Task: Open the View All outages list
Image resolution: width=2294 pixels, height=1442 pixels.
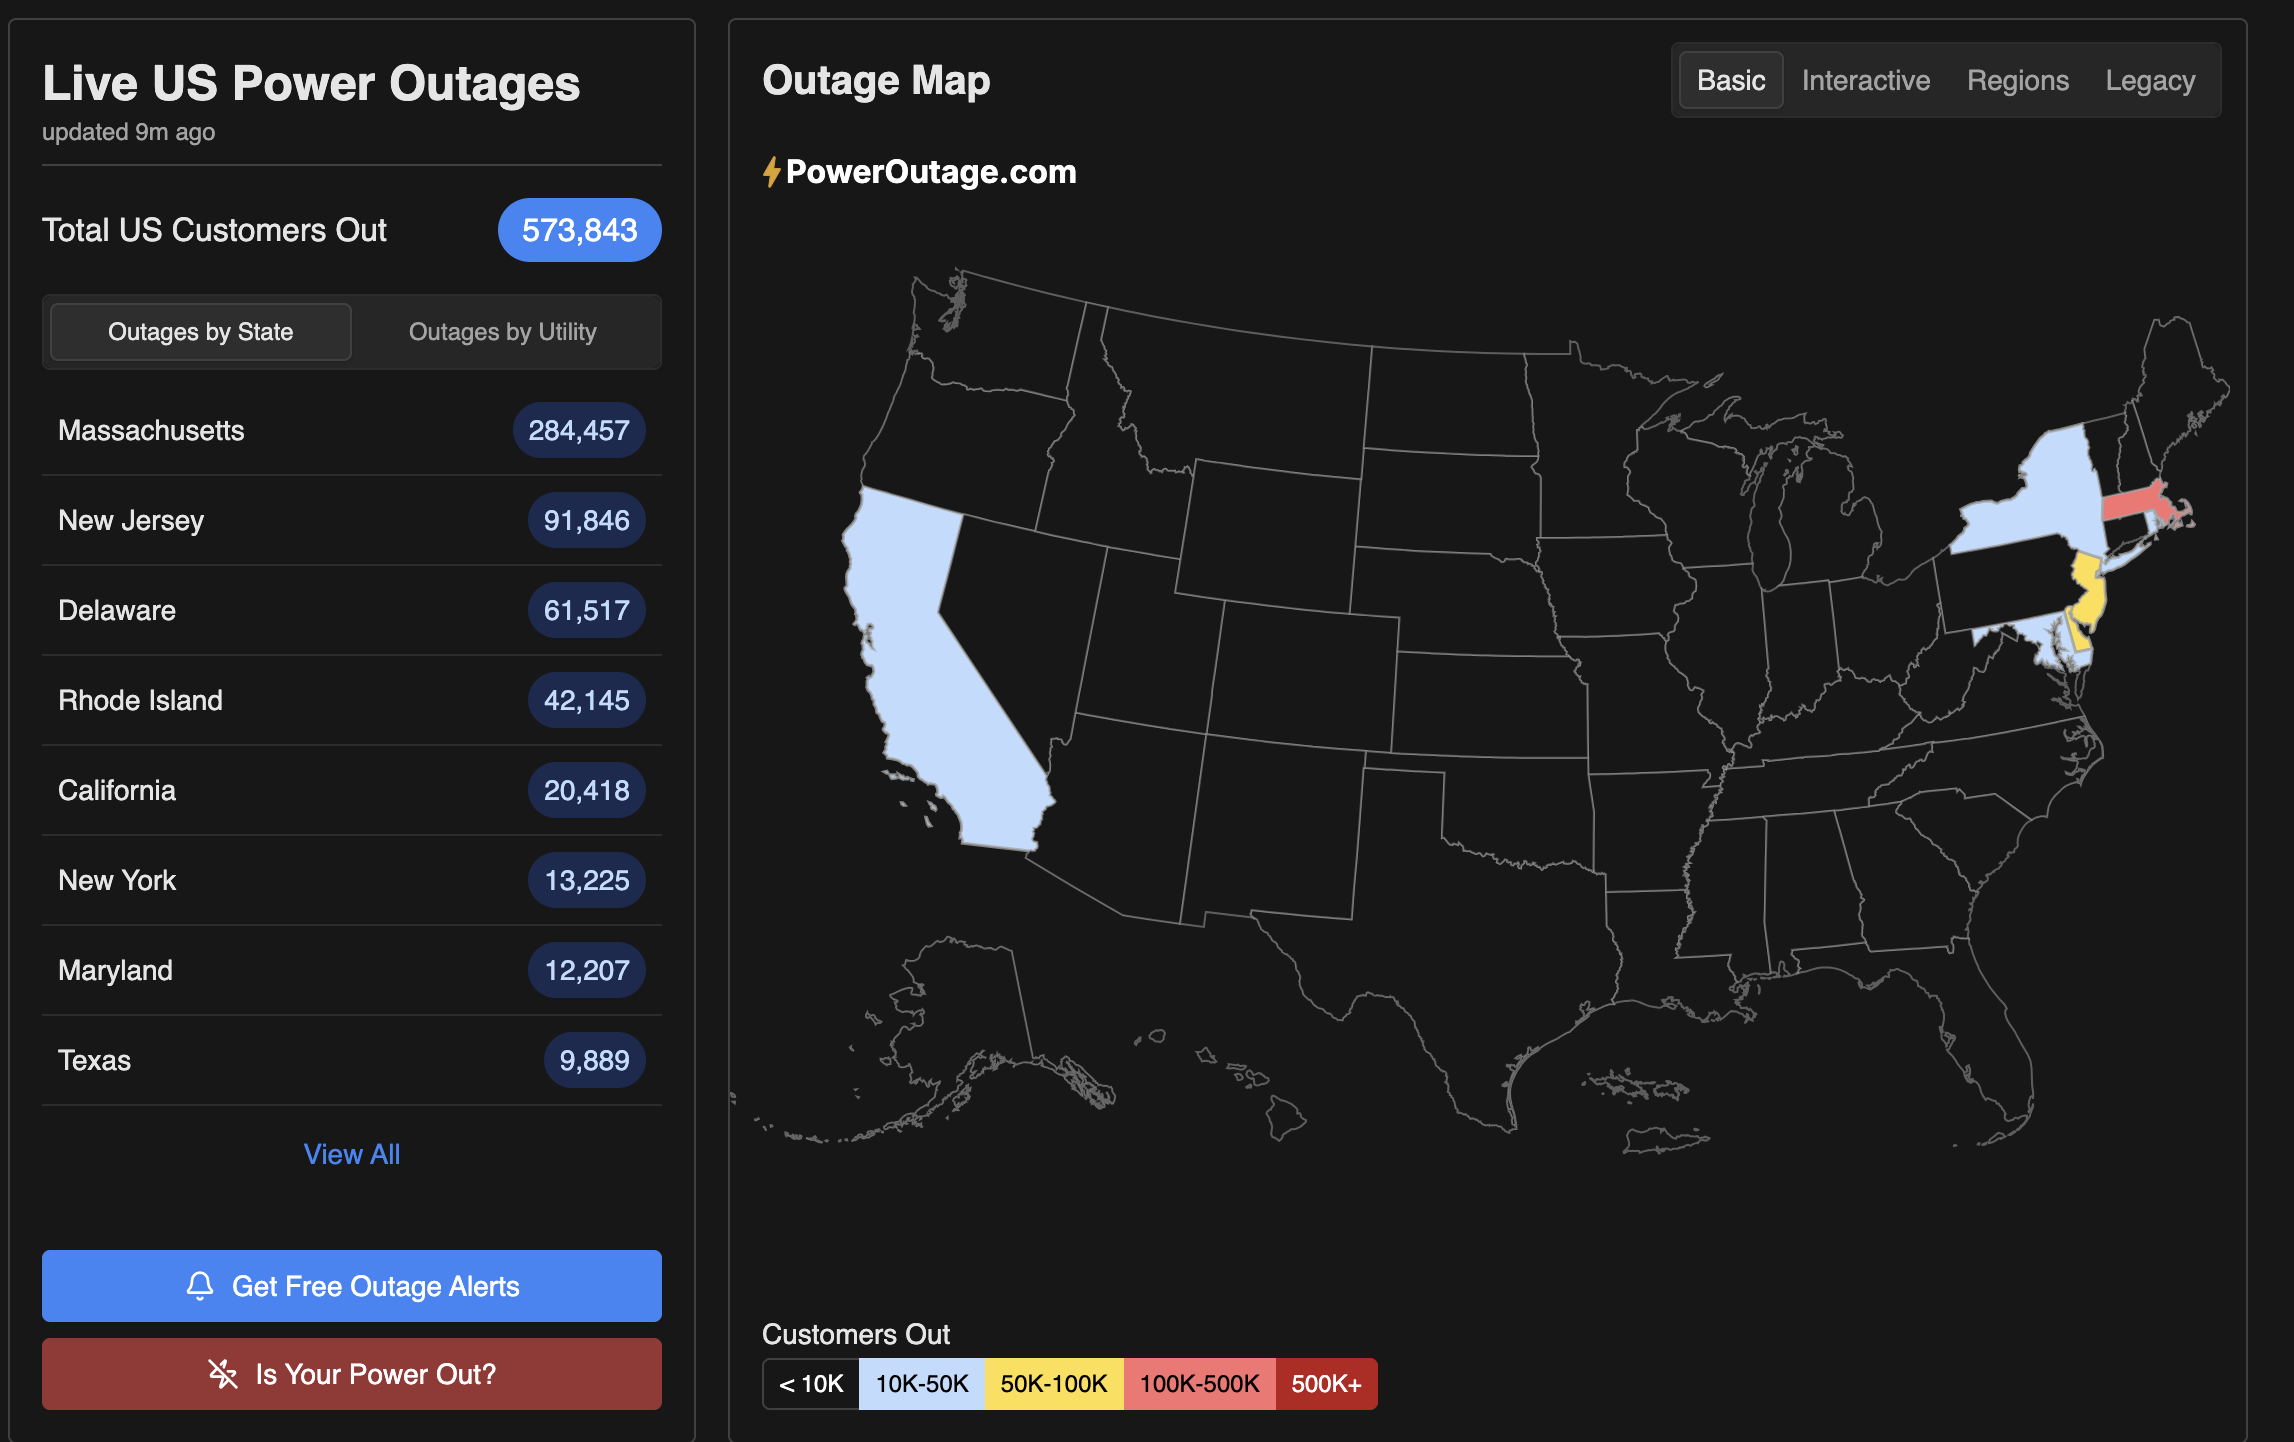Action: tap(352, 1154)
